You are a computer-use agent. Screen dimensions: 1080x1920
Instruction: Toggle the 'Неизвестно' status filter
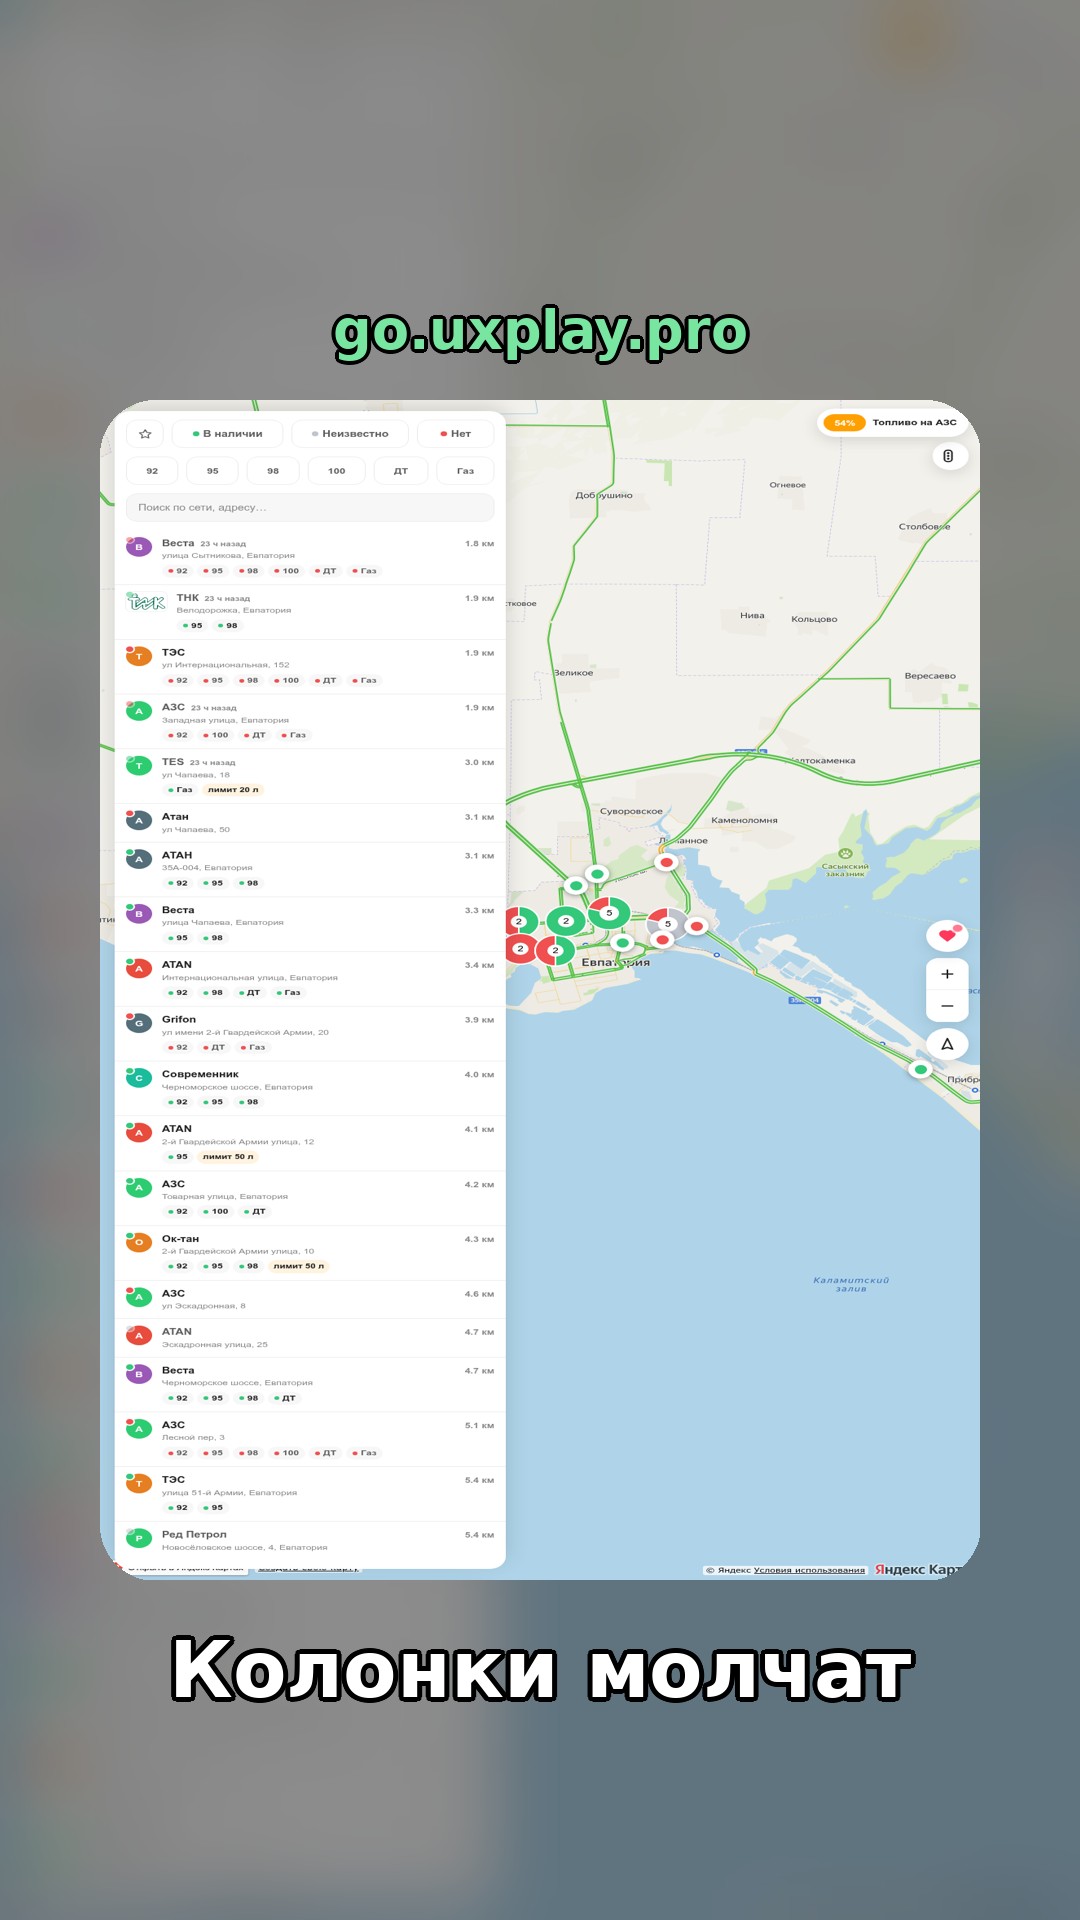[350, 434]
